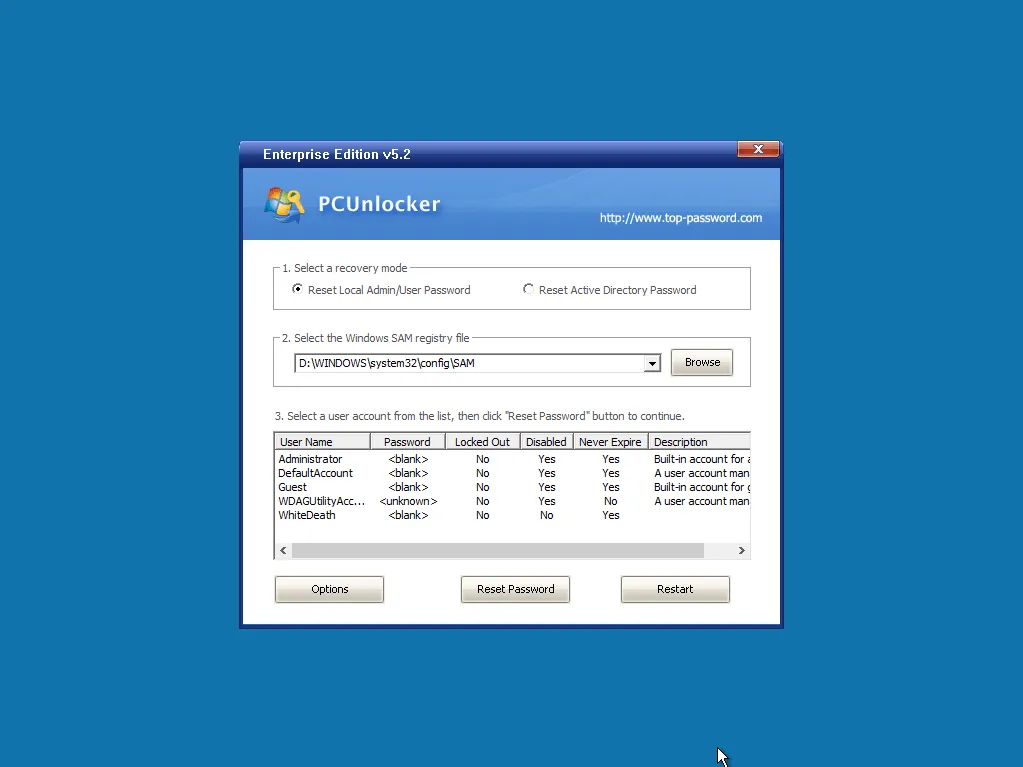Click scroll right arrow of user list

pos(742,550)
